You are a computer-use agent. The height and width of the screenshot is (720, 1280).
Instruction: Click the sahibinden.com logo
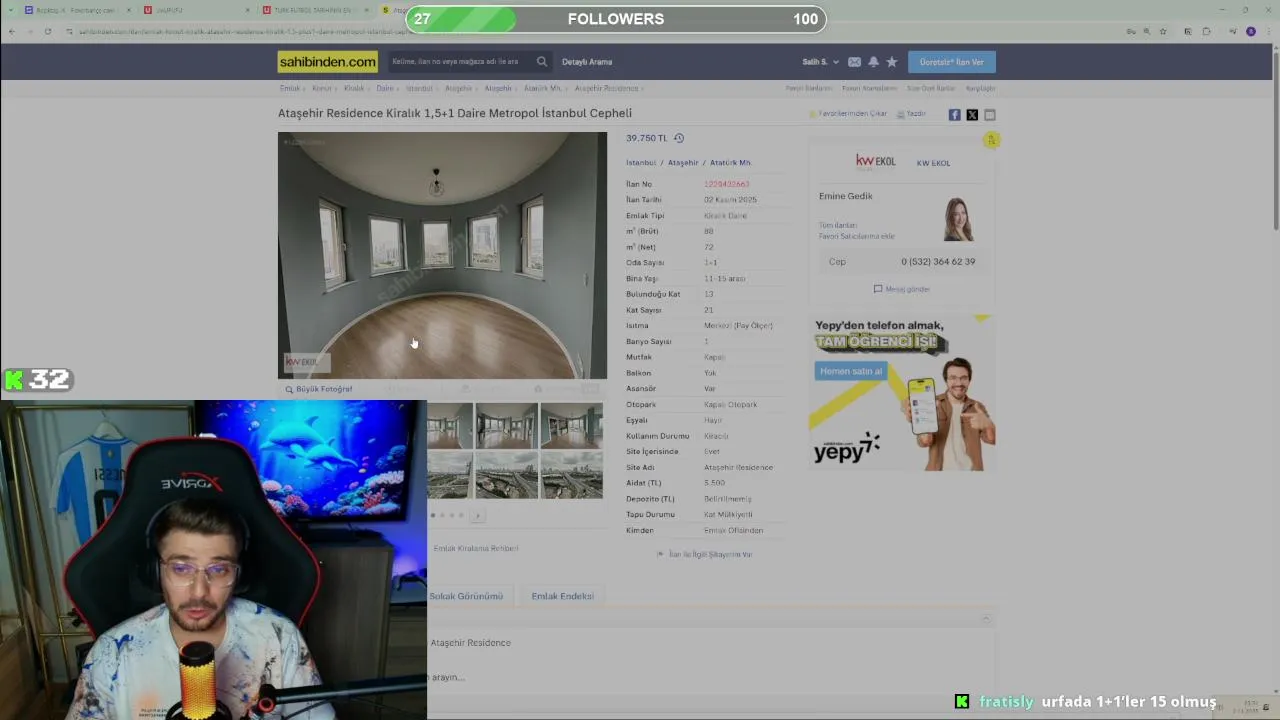(328, 62)
